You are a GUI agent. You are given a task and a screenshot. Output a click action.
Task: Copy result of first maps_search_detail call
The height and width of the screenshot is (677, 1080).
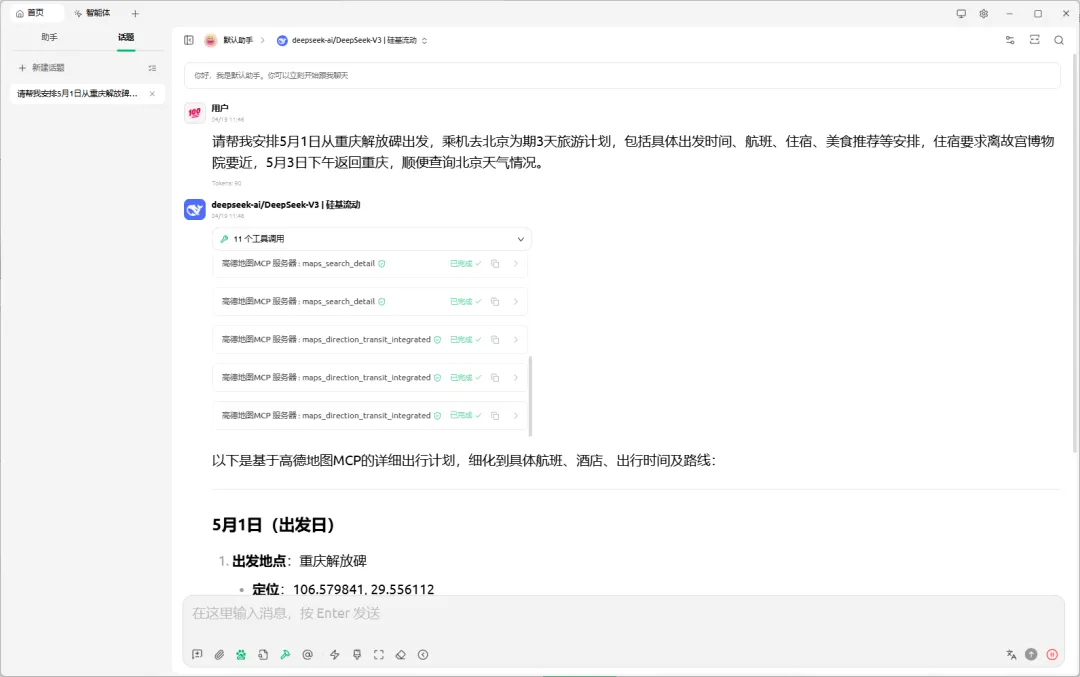pyautogui.click(x=495, y=264)
